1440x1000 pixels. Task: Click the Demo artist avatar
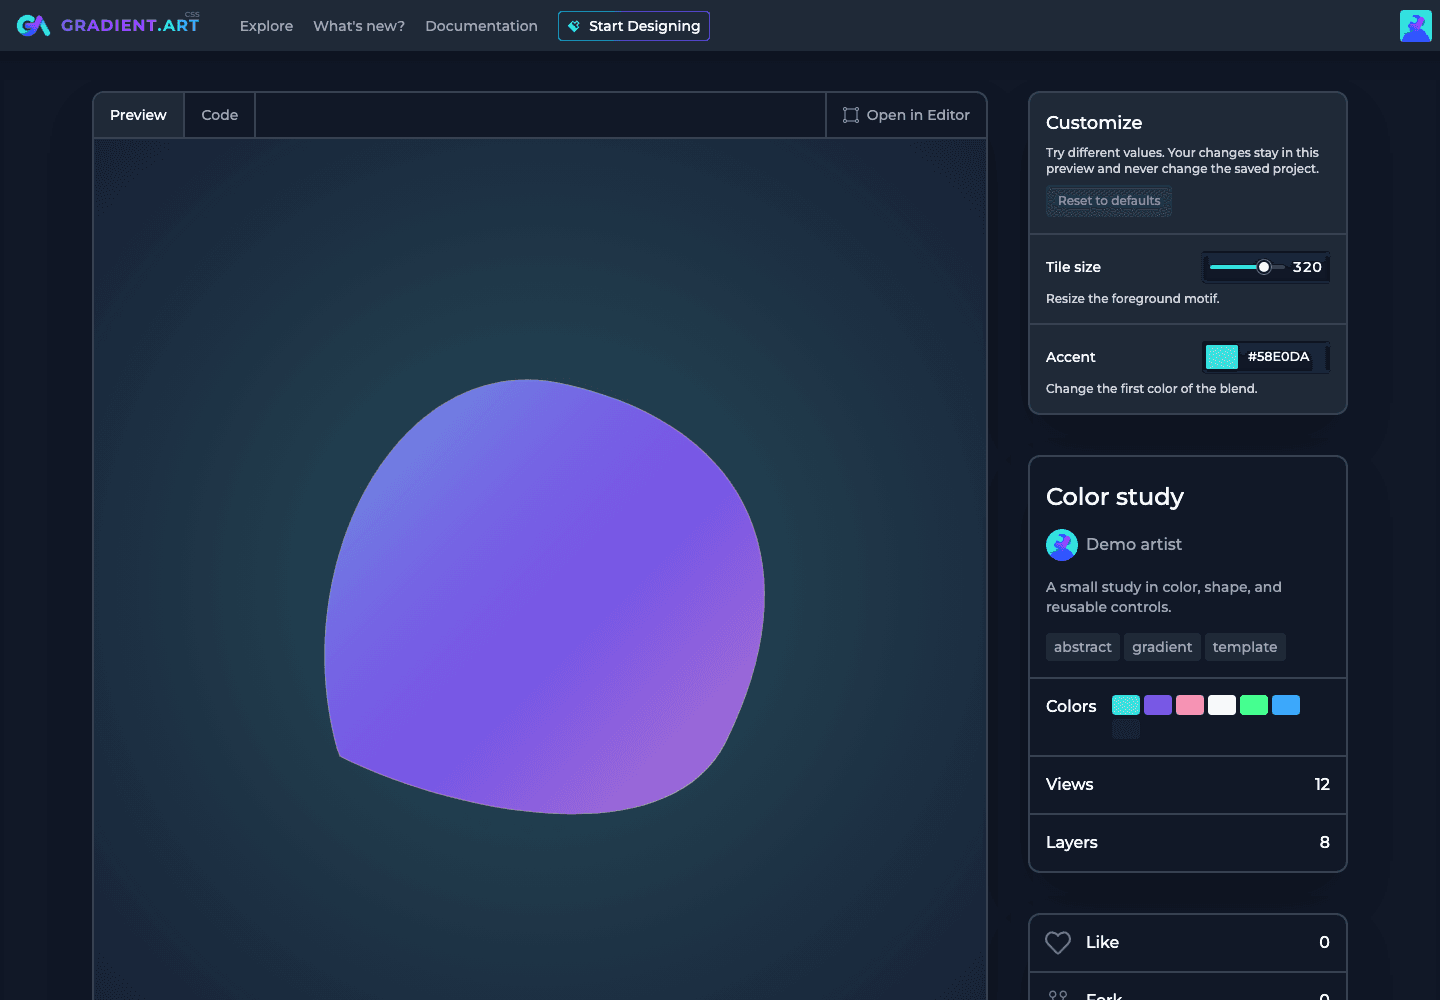1062,545
